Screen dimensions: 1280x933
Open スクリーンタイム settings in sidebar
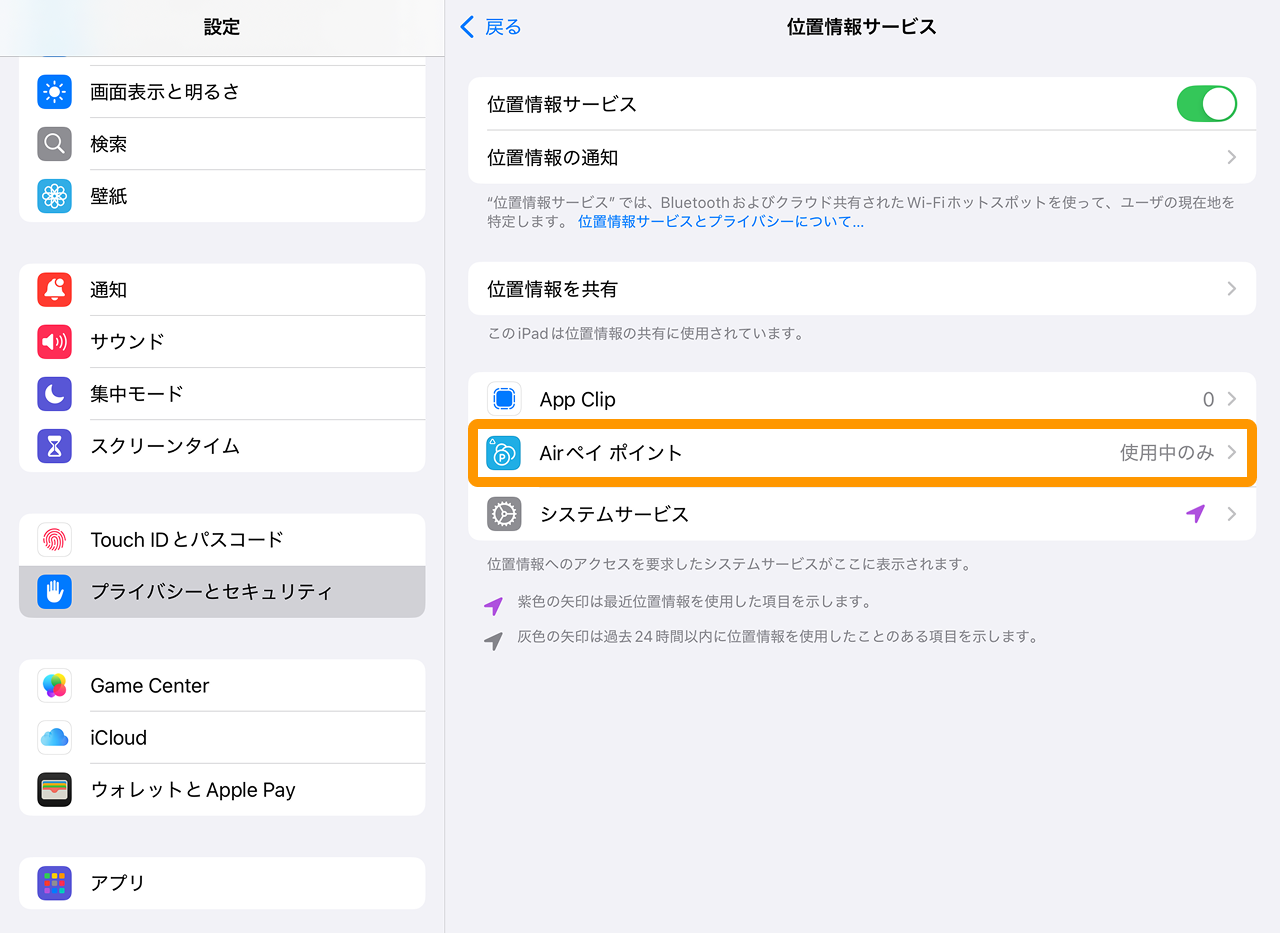click(x=222, y=446)
